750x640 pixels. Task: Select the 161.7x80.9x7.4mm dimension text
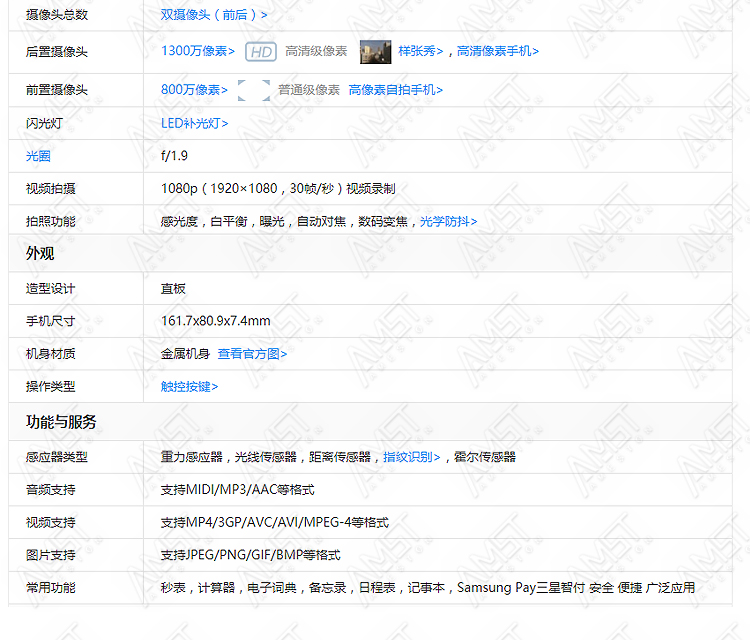(x=216, y=321)
